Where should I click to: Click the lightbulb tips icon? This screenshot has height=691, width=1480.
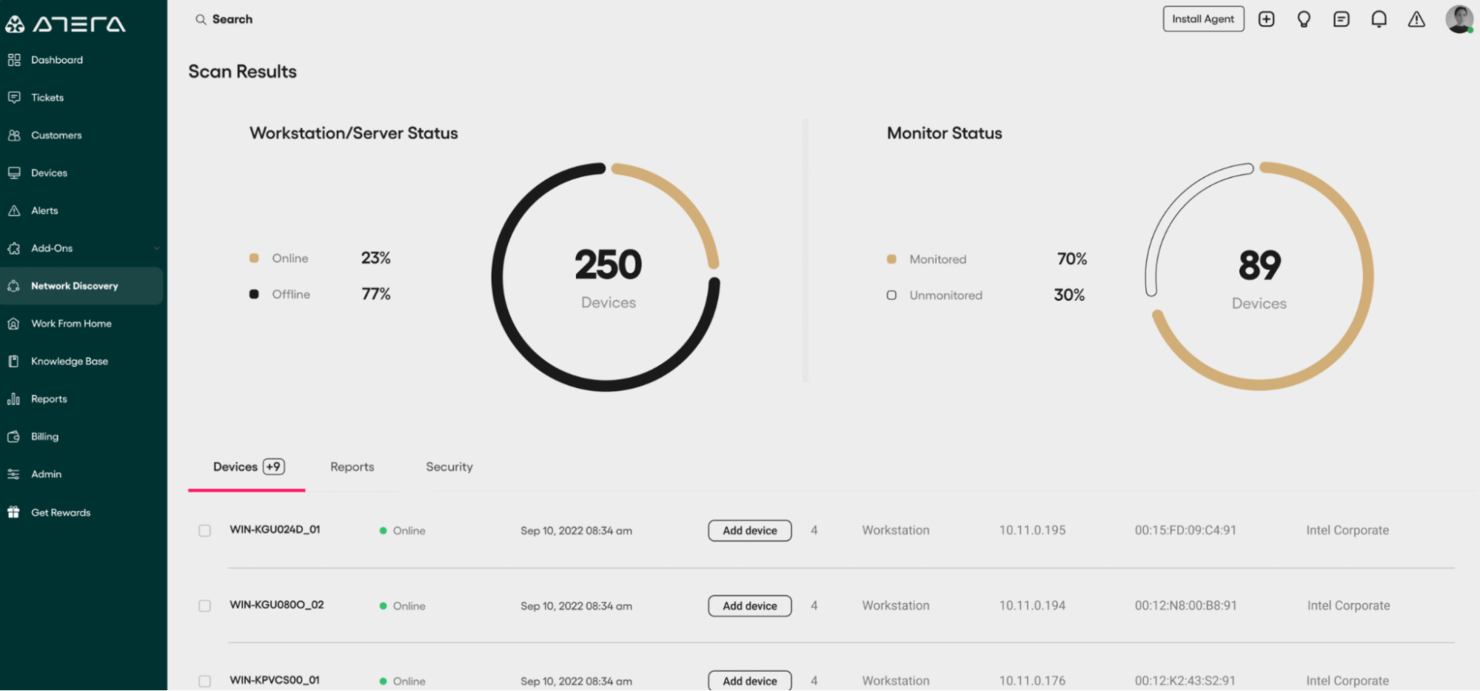(1303, 18)
